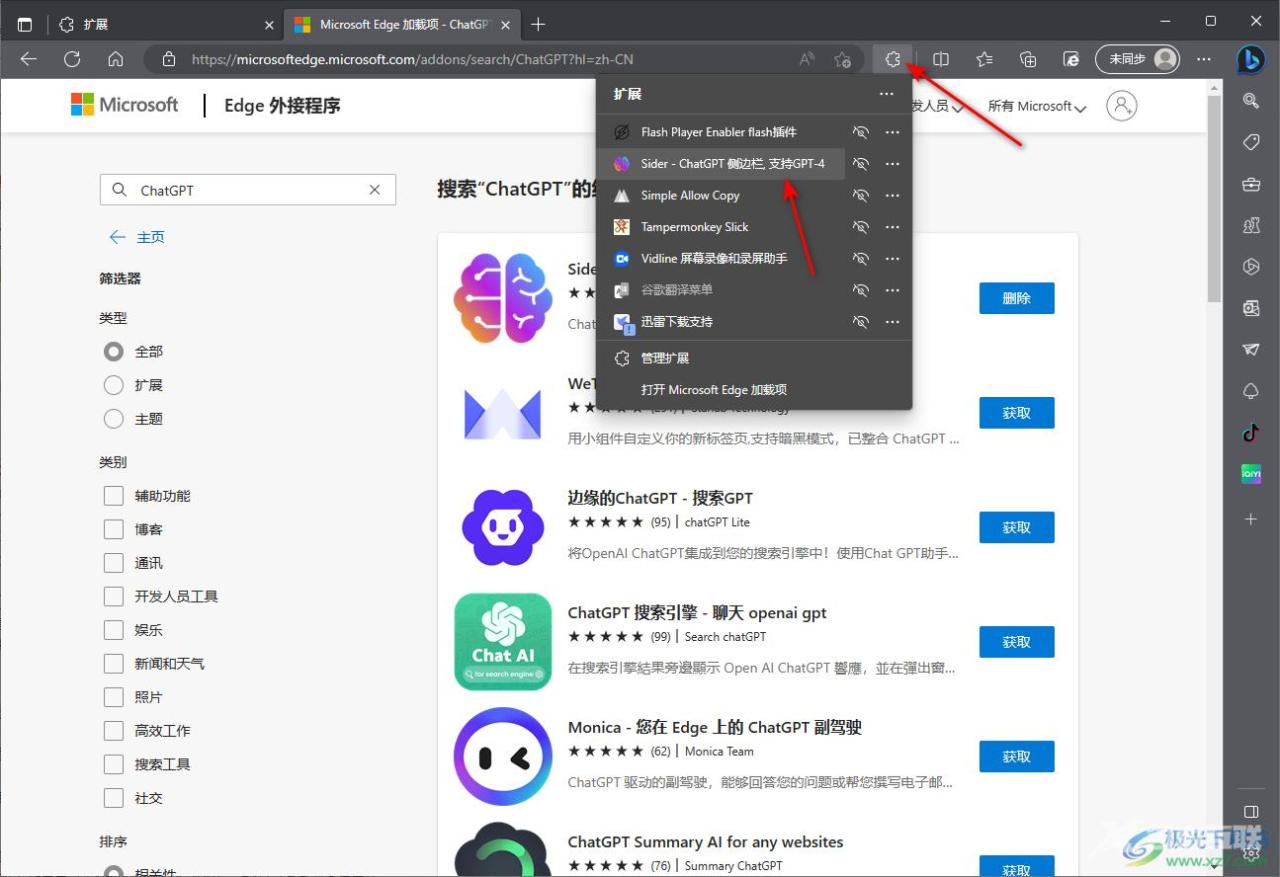This screenshot has height=877, width=1280.
Task: Refresh the current page
Action: [x=72, y=59]
